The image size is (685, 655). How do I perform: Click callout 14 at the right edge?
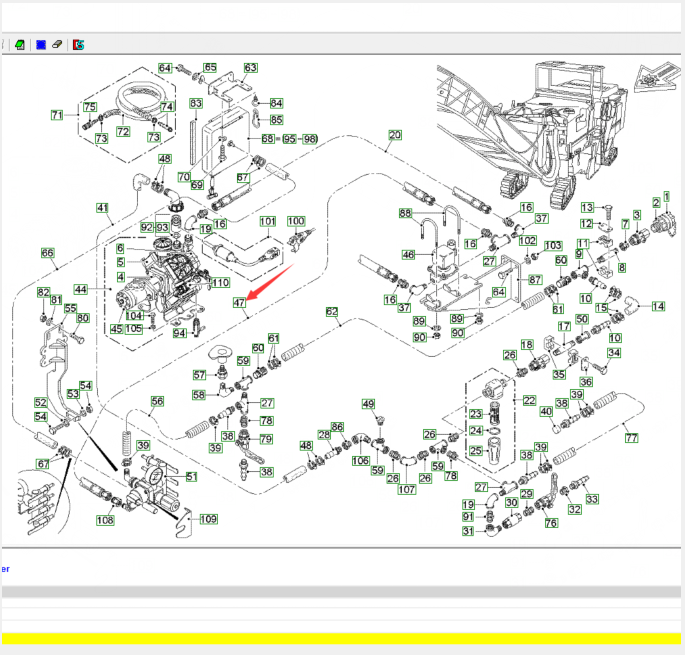(x=657, y=306)
